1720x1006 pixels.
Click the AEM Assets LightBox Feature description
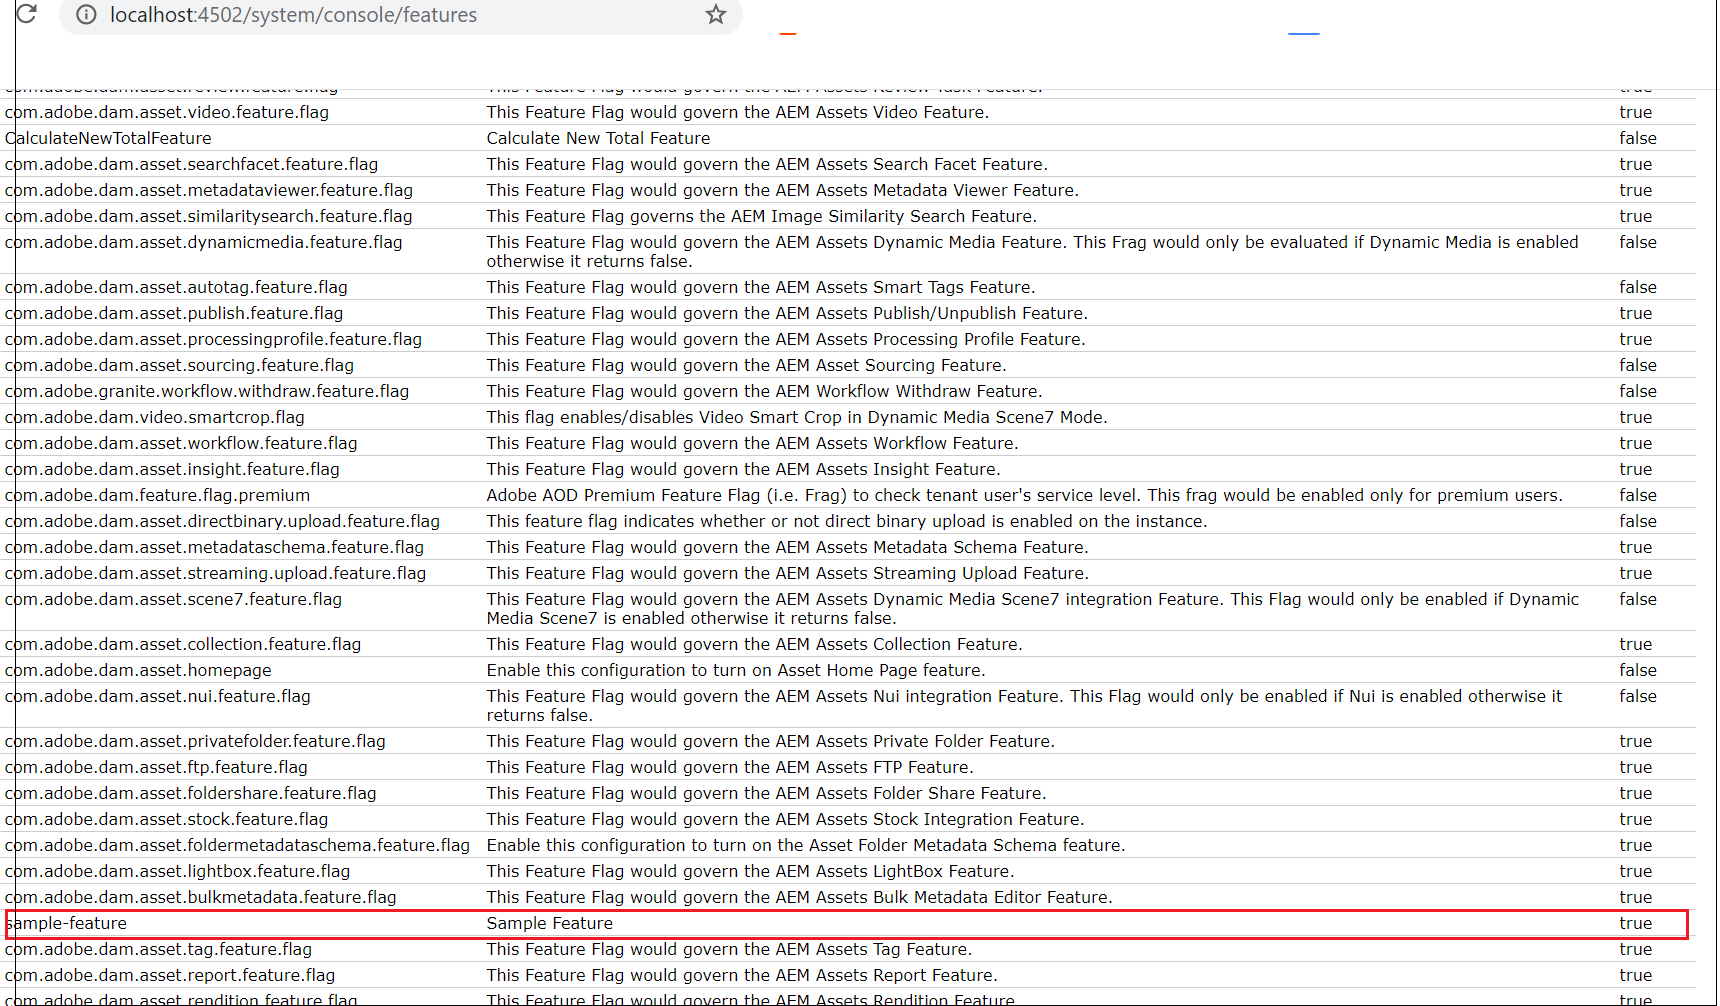coord(751,871)
